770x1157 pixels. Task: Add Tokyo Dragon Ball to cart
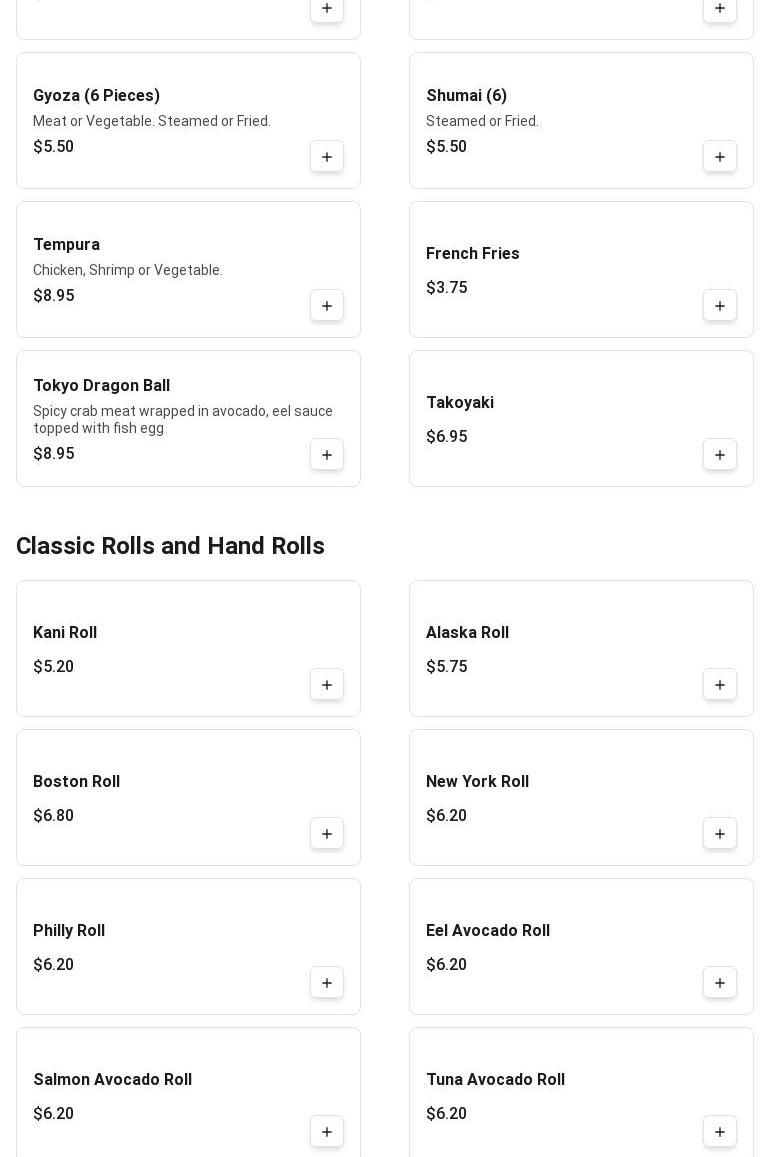(x=327, y=455)
